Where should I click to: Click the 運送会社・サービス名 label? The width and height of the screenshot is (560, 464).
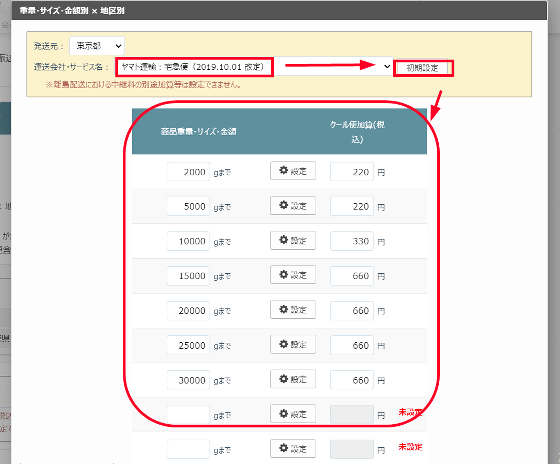click(x=71, y=67)
